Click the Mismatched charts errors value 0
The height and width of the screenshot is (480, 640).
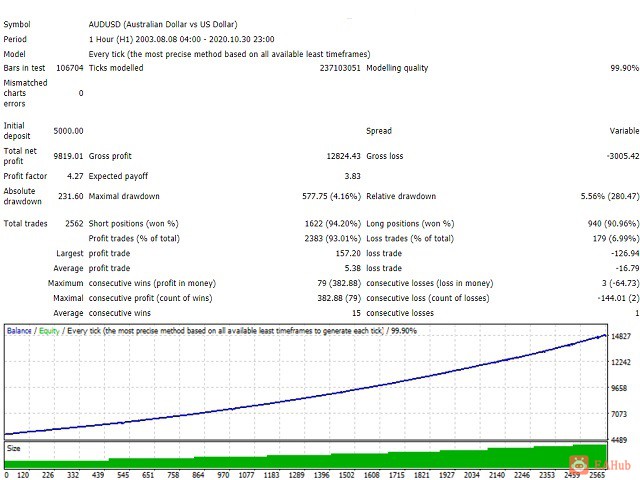81,93
